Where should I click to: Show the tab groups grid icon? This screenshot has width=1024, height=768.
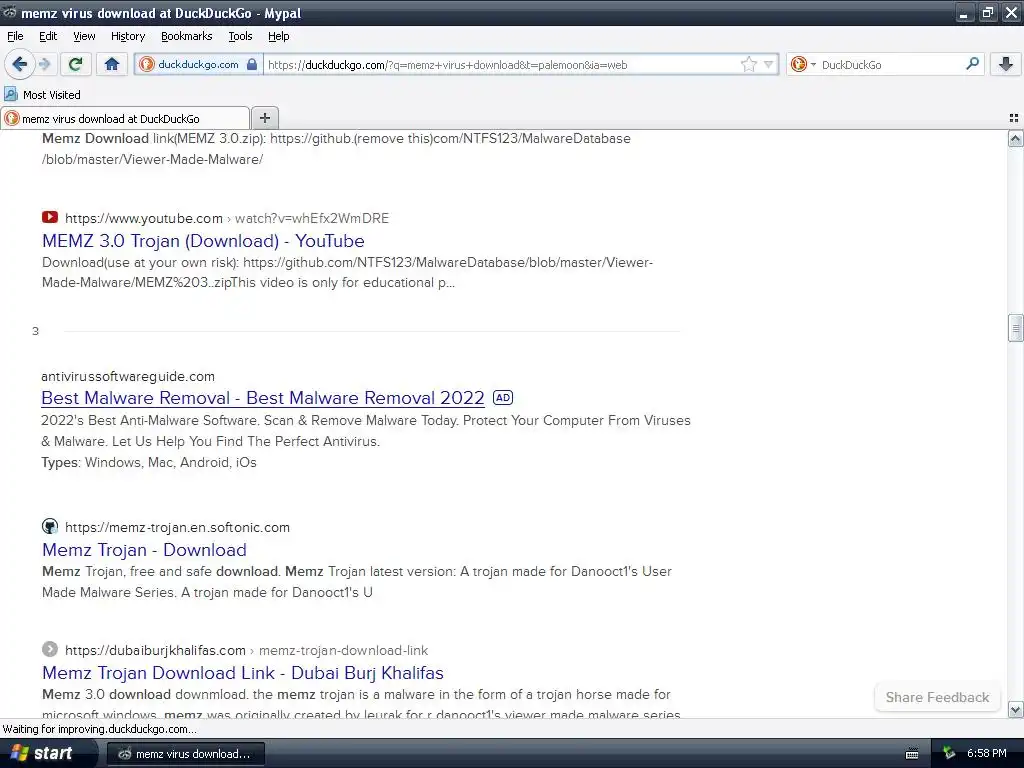(x=1014, y=118)
